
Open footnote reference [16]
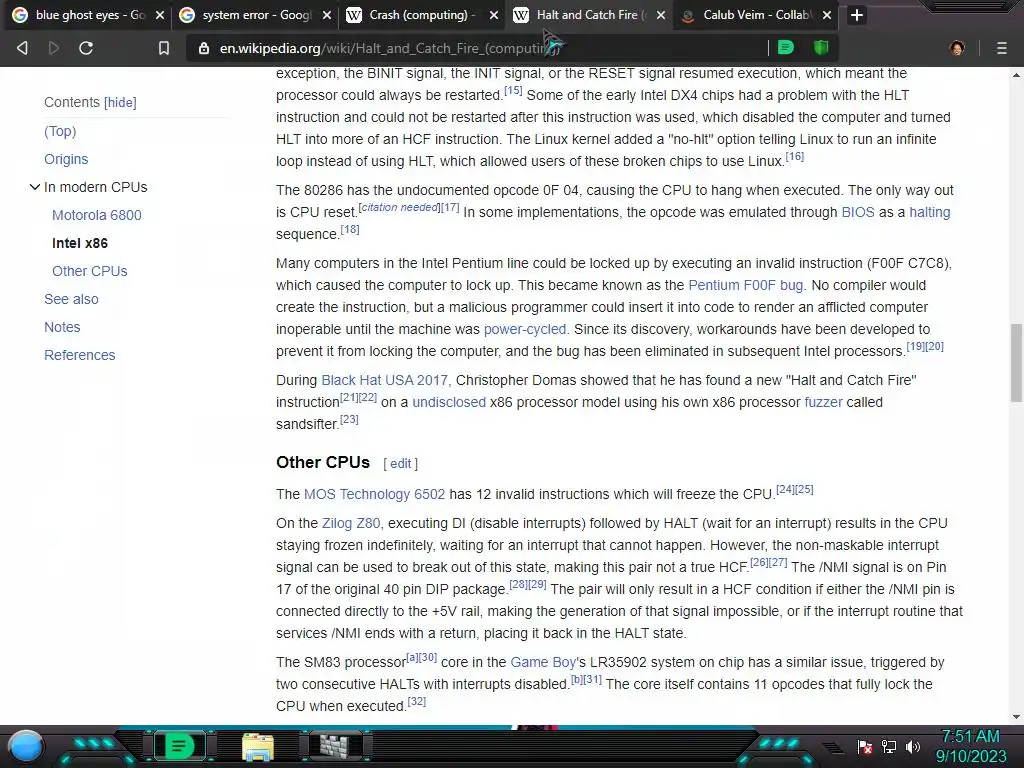[x=795, y=157]
